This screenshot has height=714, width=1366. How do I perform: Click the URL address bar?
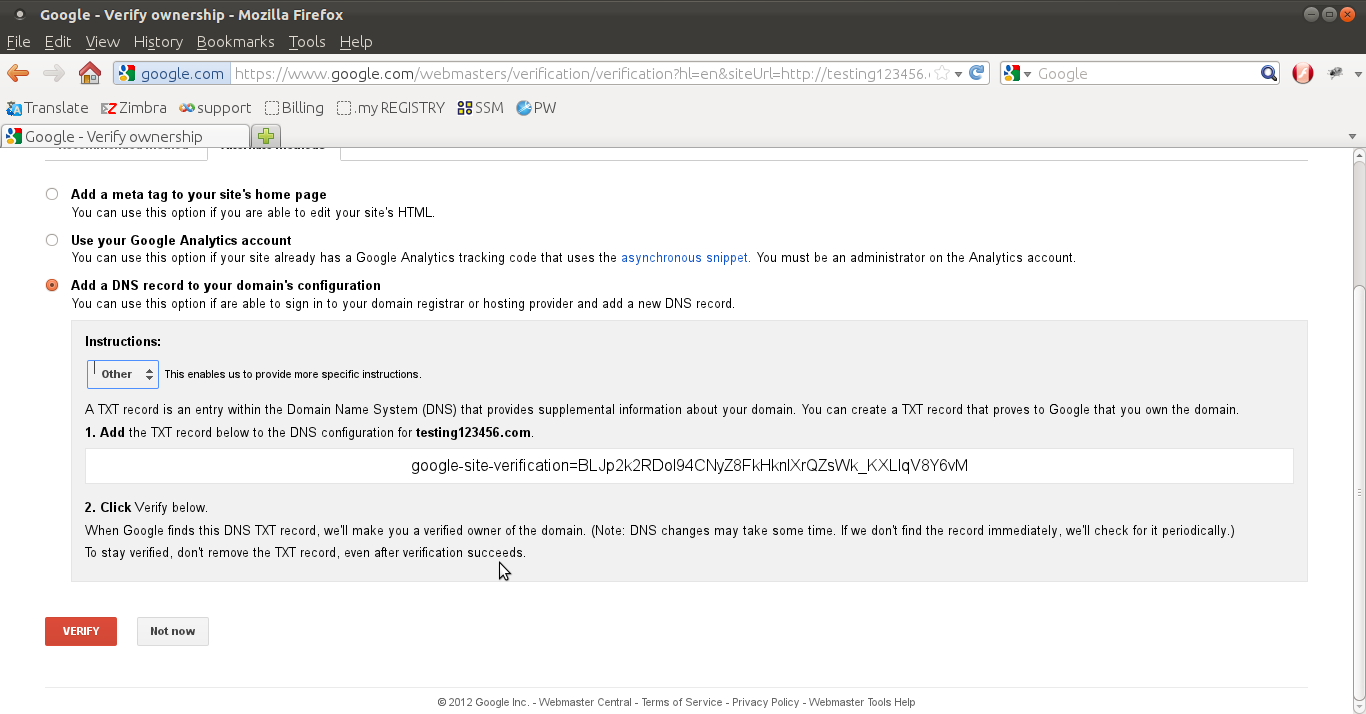point(581,73)
